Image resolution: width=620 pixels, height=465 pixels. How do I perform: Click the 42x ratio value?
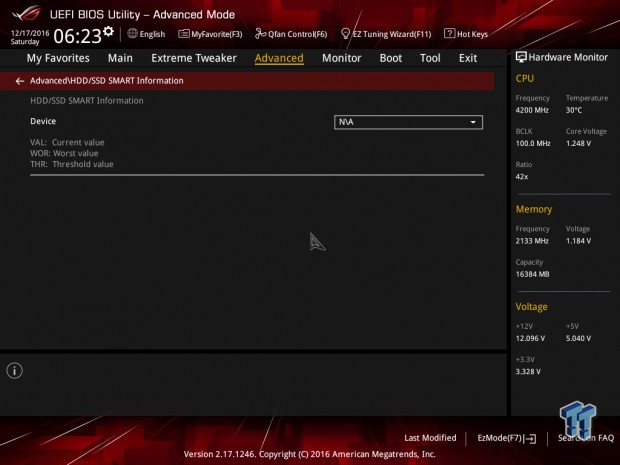(x=522, y=177)
